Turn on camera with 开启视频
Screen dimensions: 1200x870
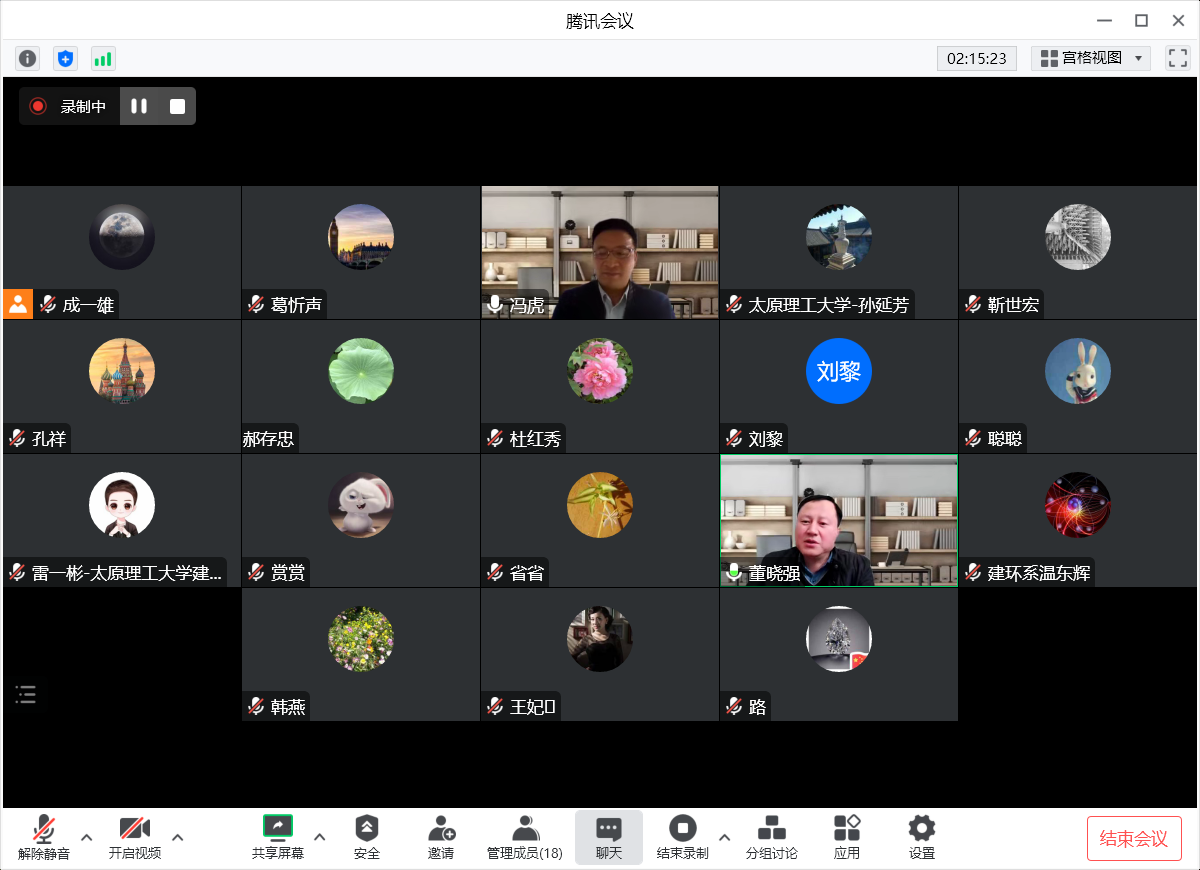pyautogui.click(x=135, y=837)
